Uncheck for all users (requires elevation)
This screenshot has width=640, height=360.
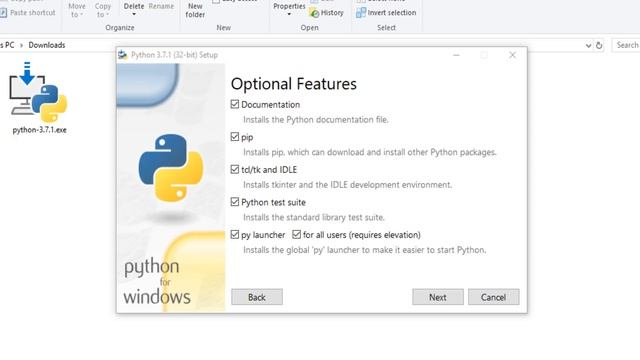pos(297,235)
